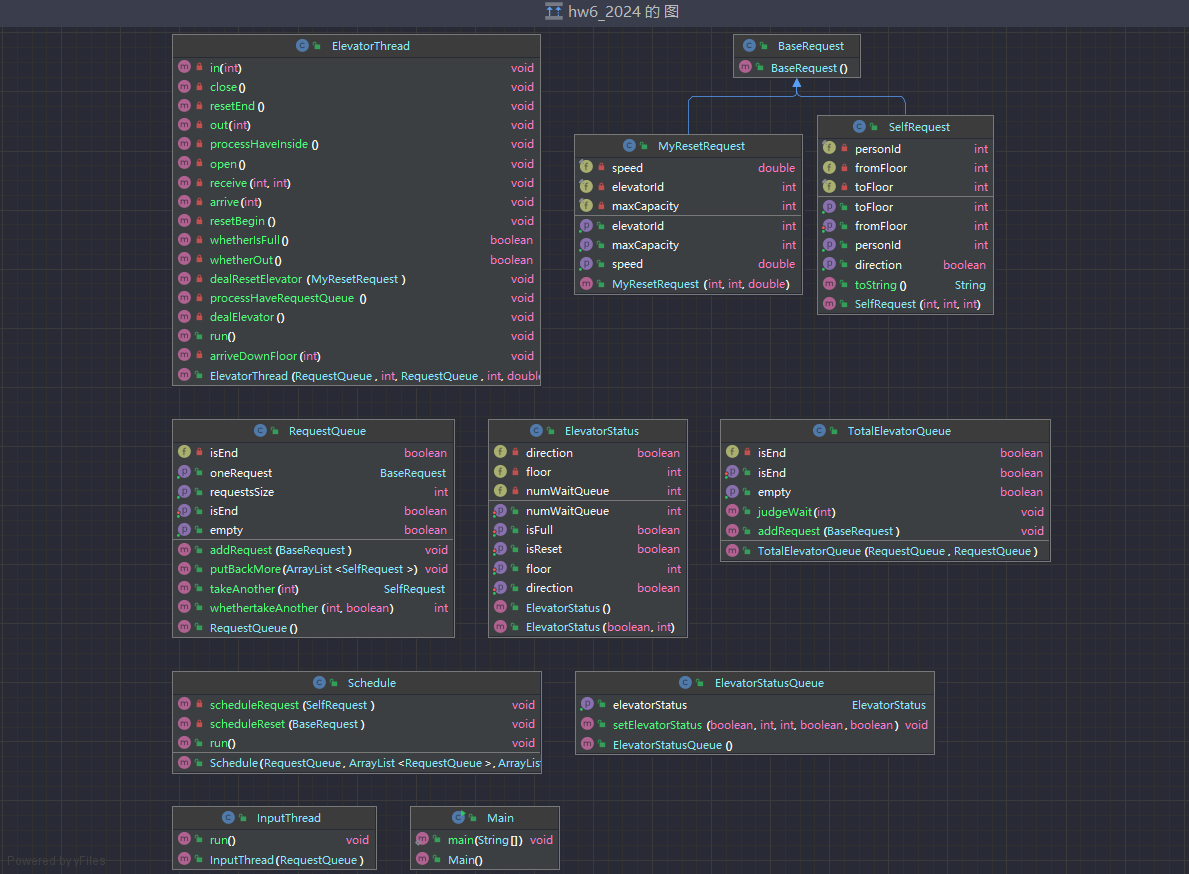Click the inheritance arrow into BaseRequest
The width and height of the screenshot is (1189, 874).
[x=796, y=84]
